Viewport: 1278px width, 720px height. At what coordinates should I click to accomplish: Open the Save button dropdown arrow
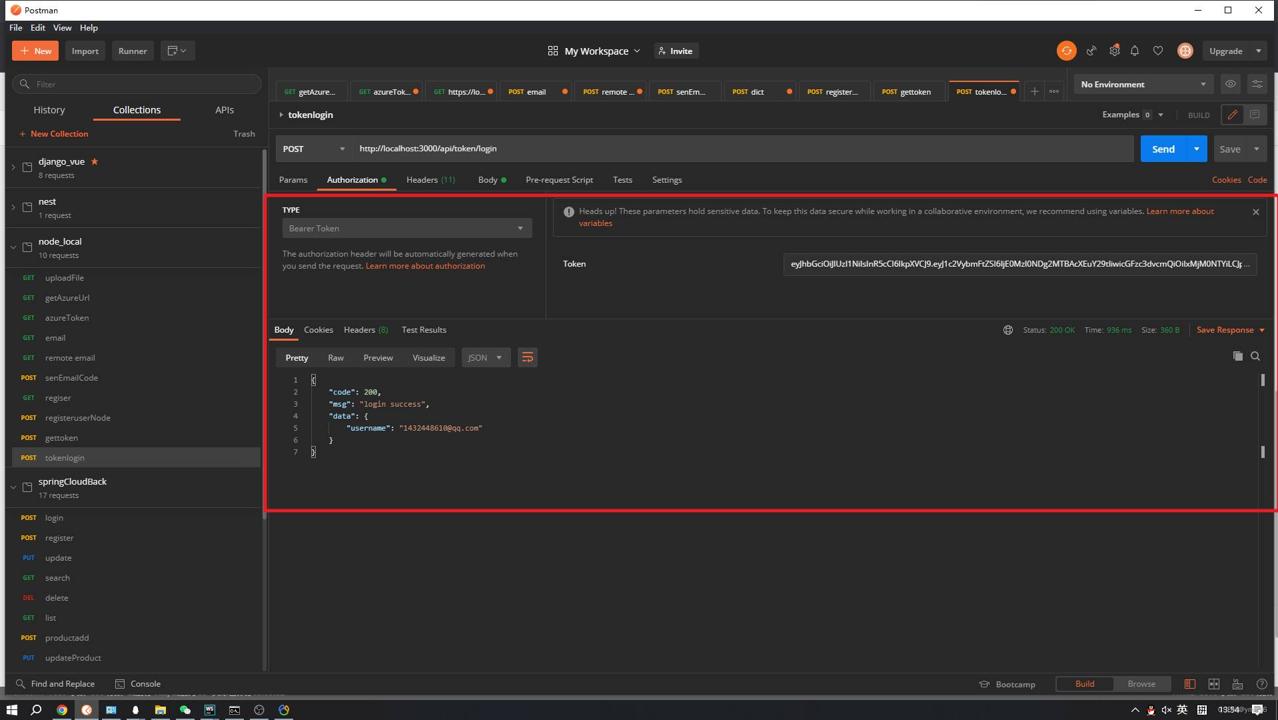click(1256, 149)
